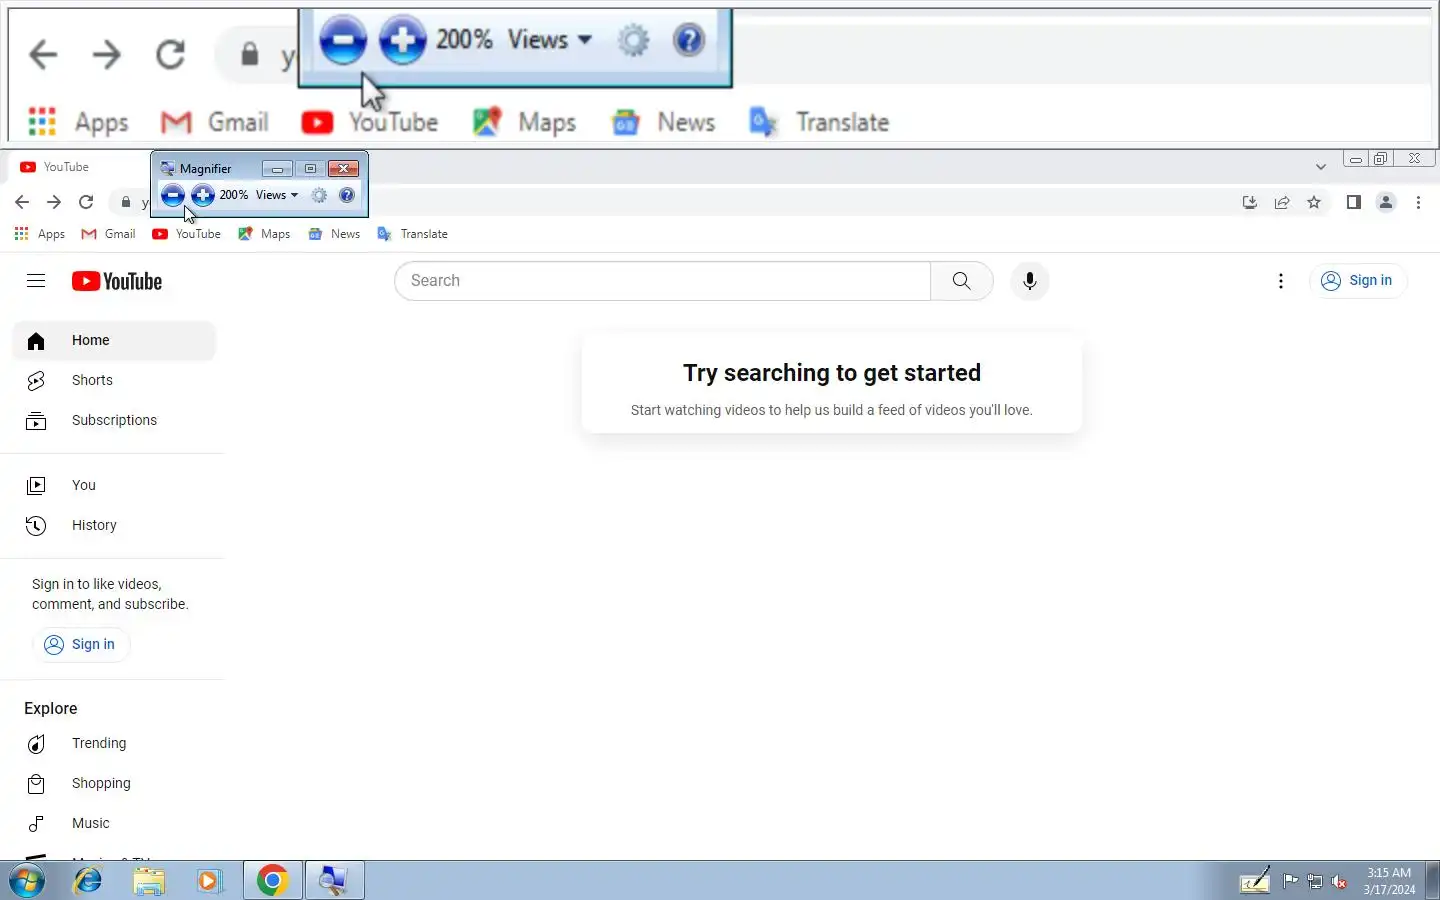Click the share page icon in address bar
This screenshot has height=900, width=1440.
(1282, 202)
